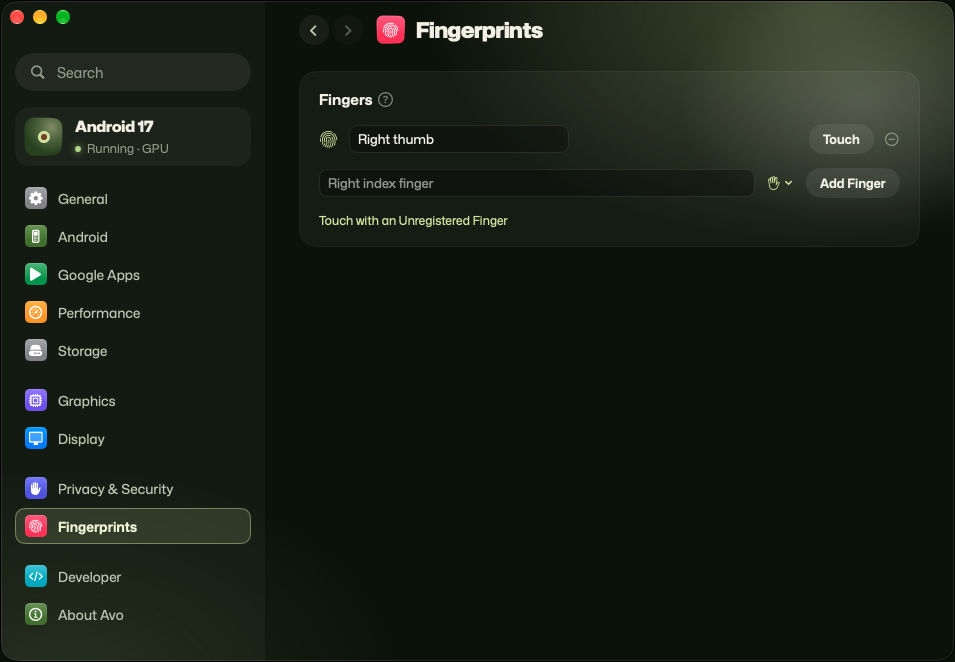Select Display in the sidebar
Screen dimensions: 955x662
tap(133, 438)
